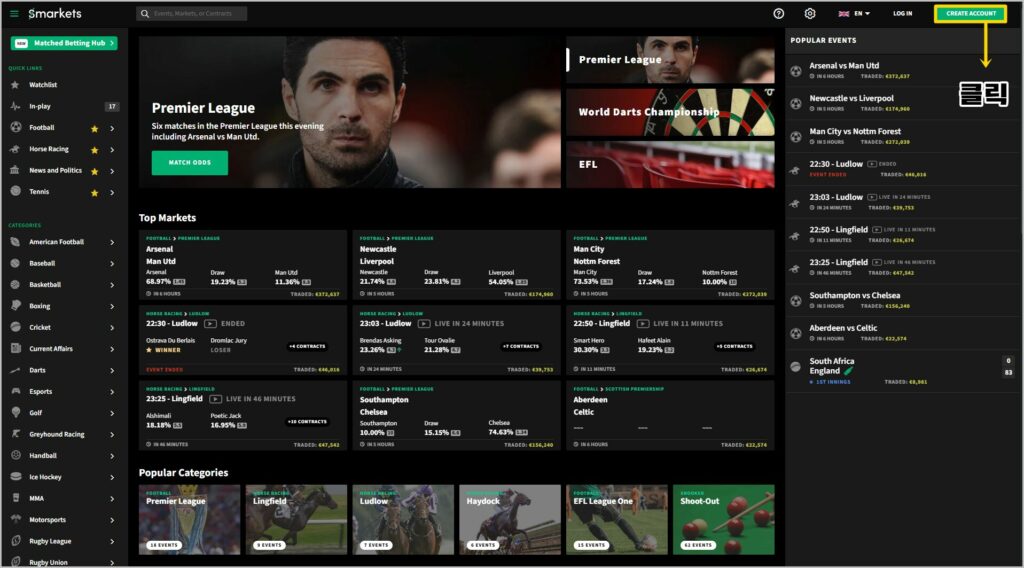The width and height of the screenshot is (1024, 568).
Task: Click the MMA category icon
Action: pos(16,498)
